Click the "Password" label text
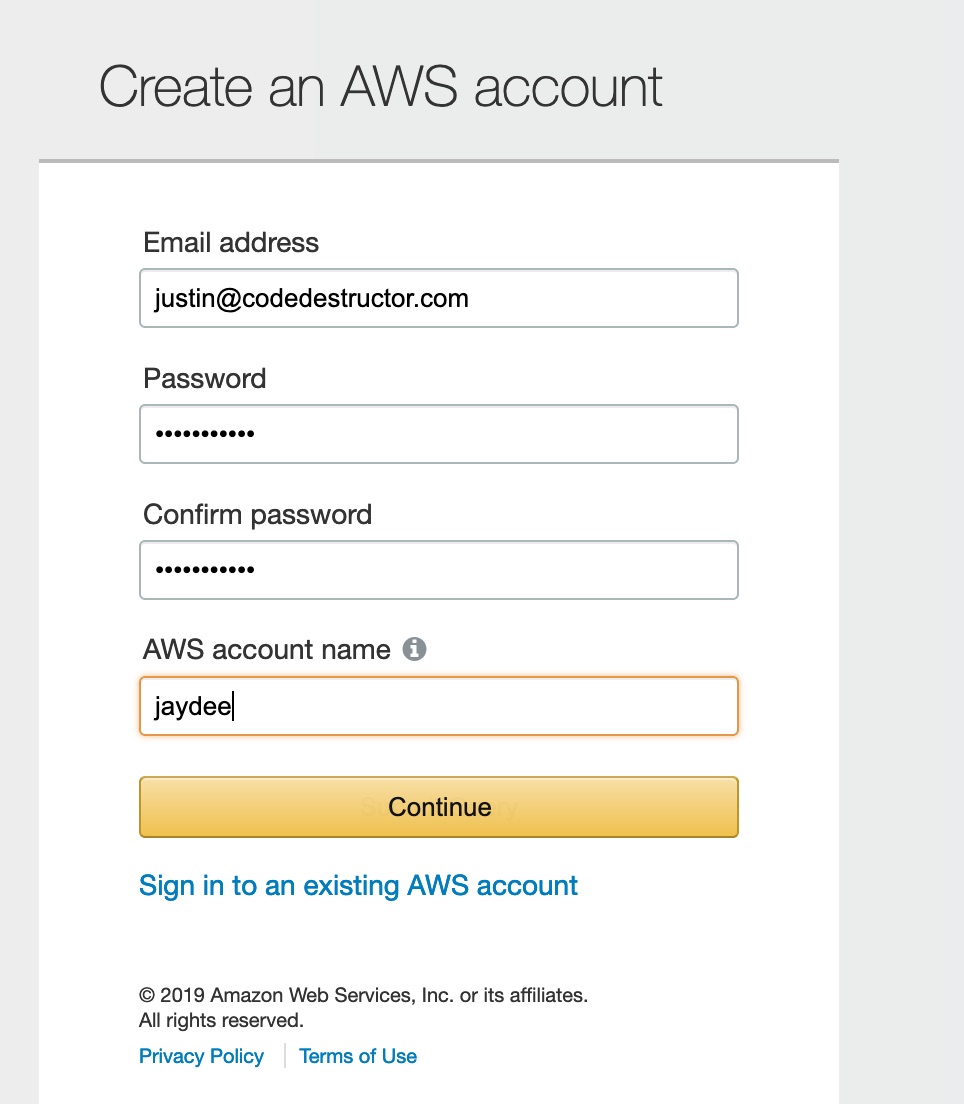964x1104 pixels. 205,378
